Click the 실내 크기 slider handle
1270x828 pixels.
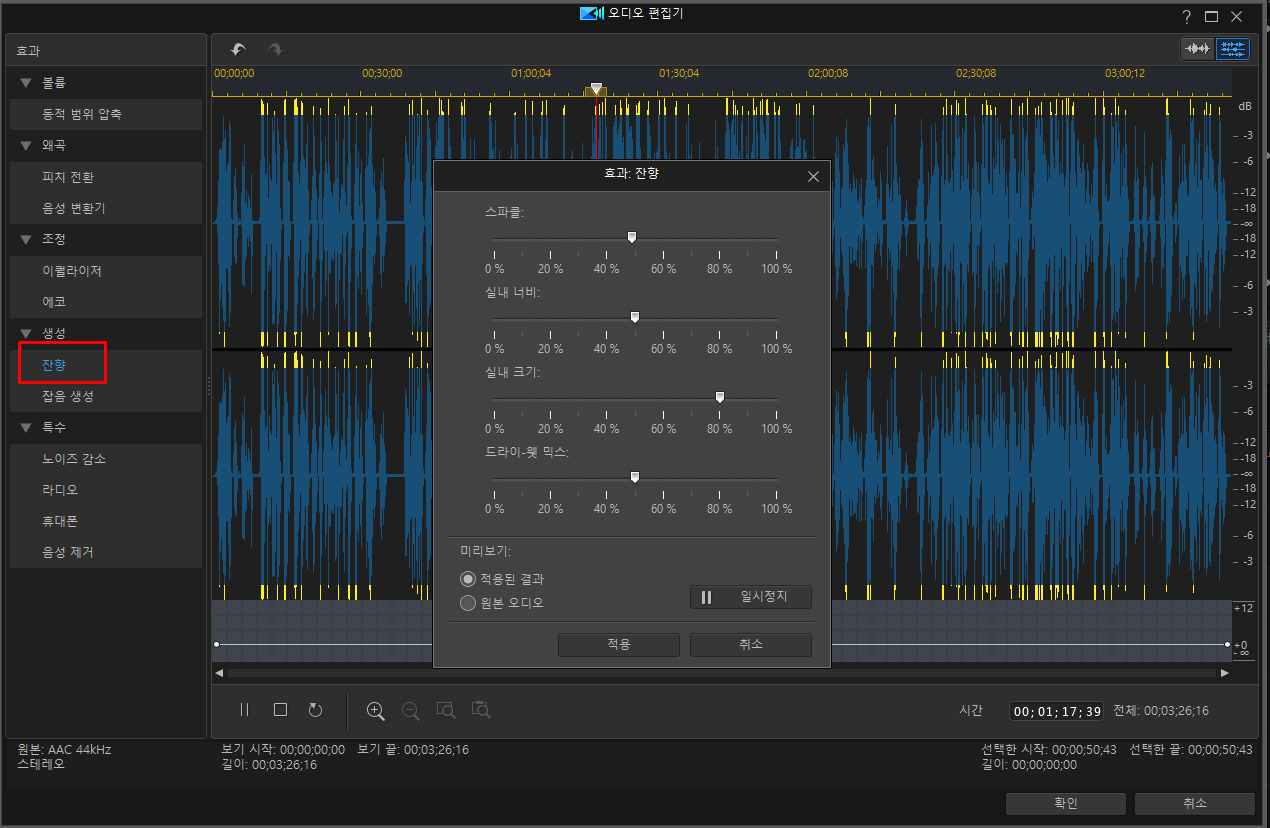720,398
